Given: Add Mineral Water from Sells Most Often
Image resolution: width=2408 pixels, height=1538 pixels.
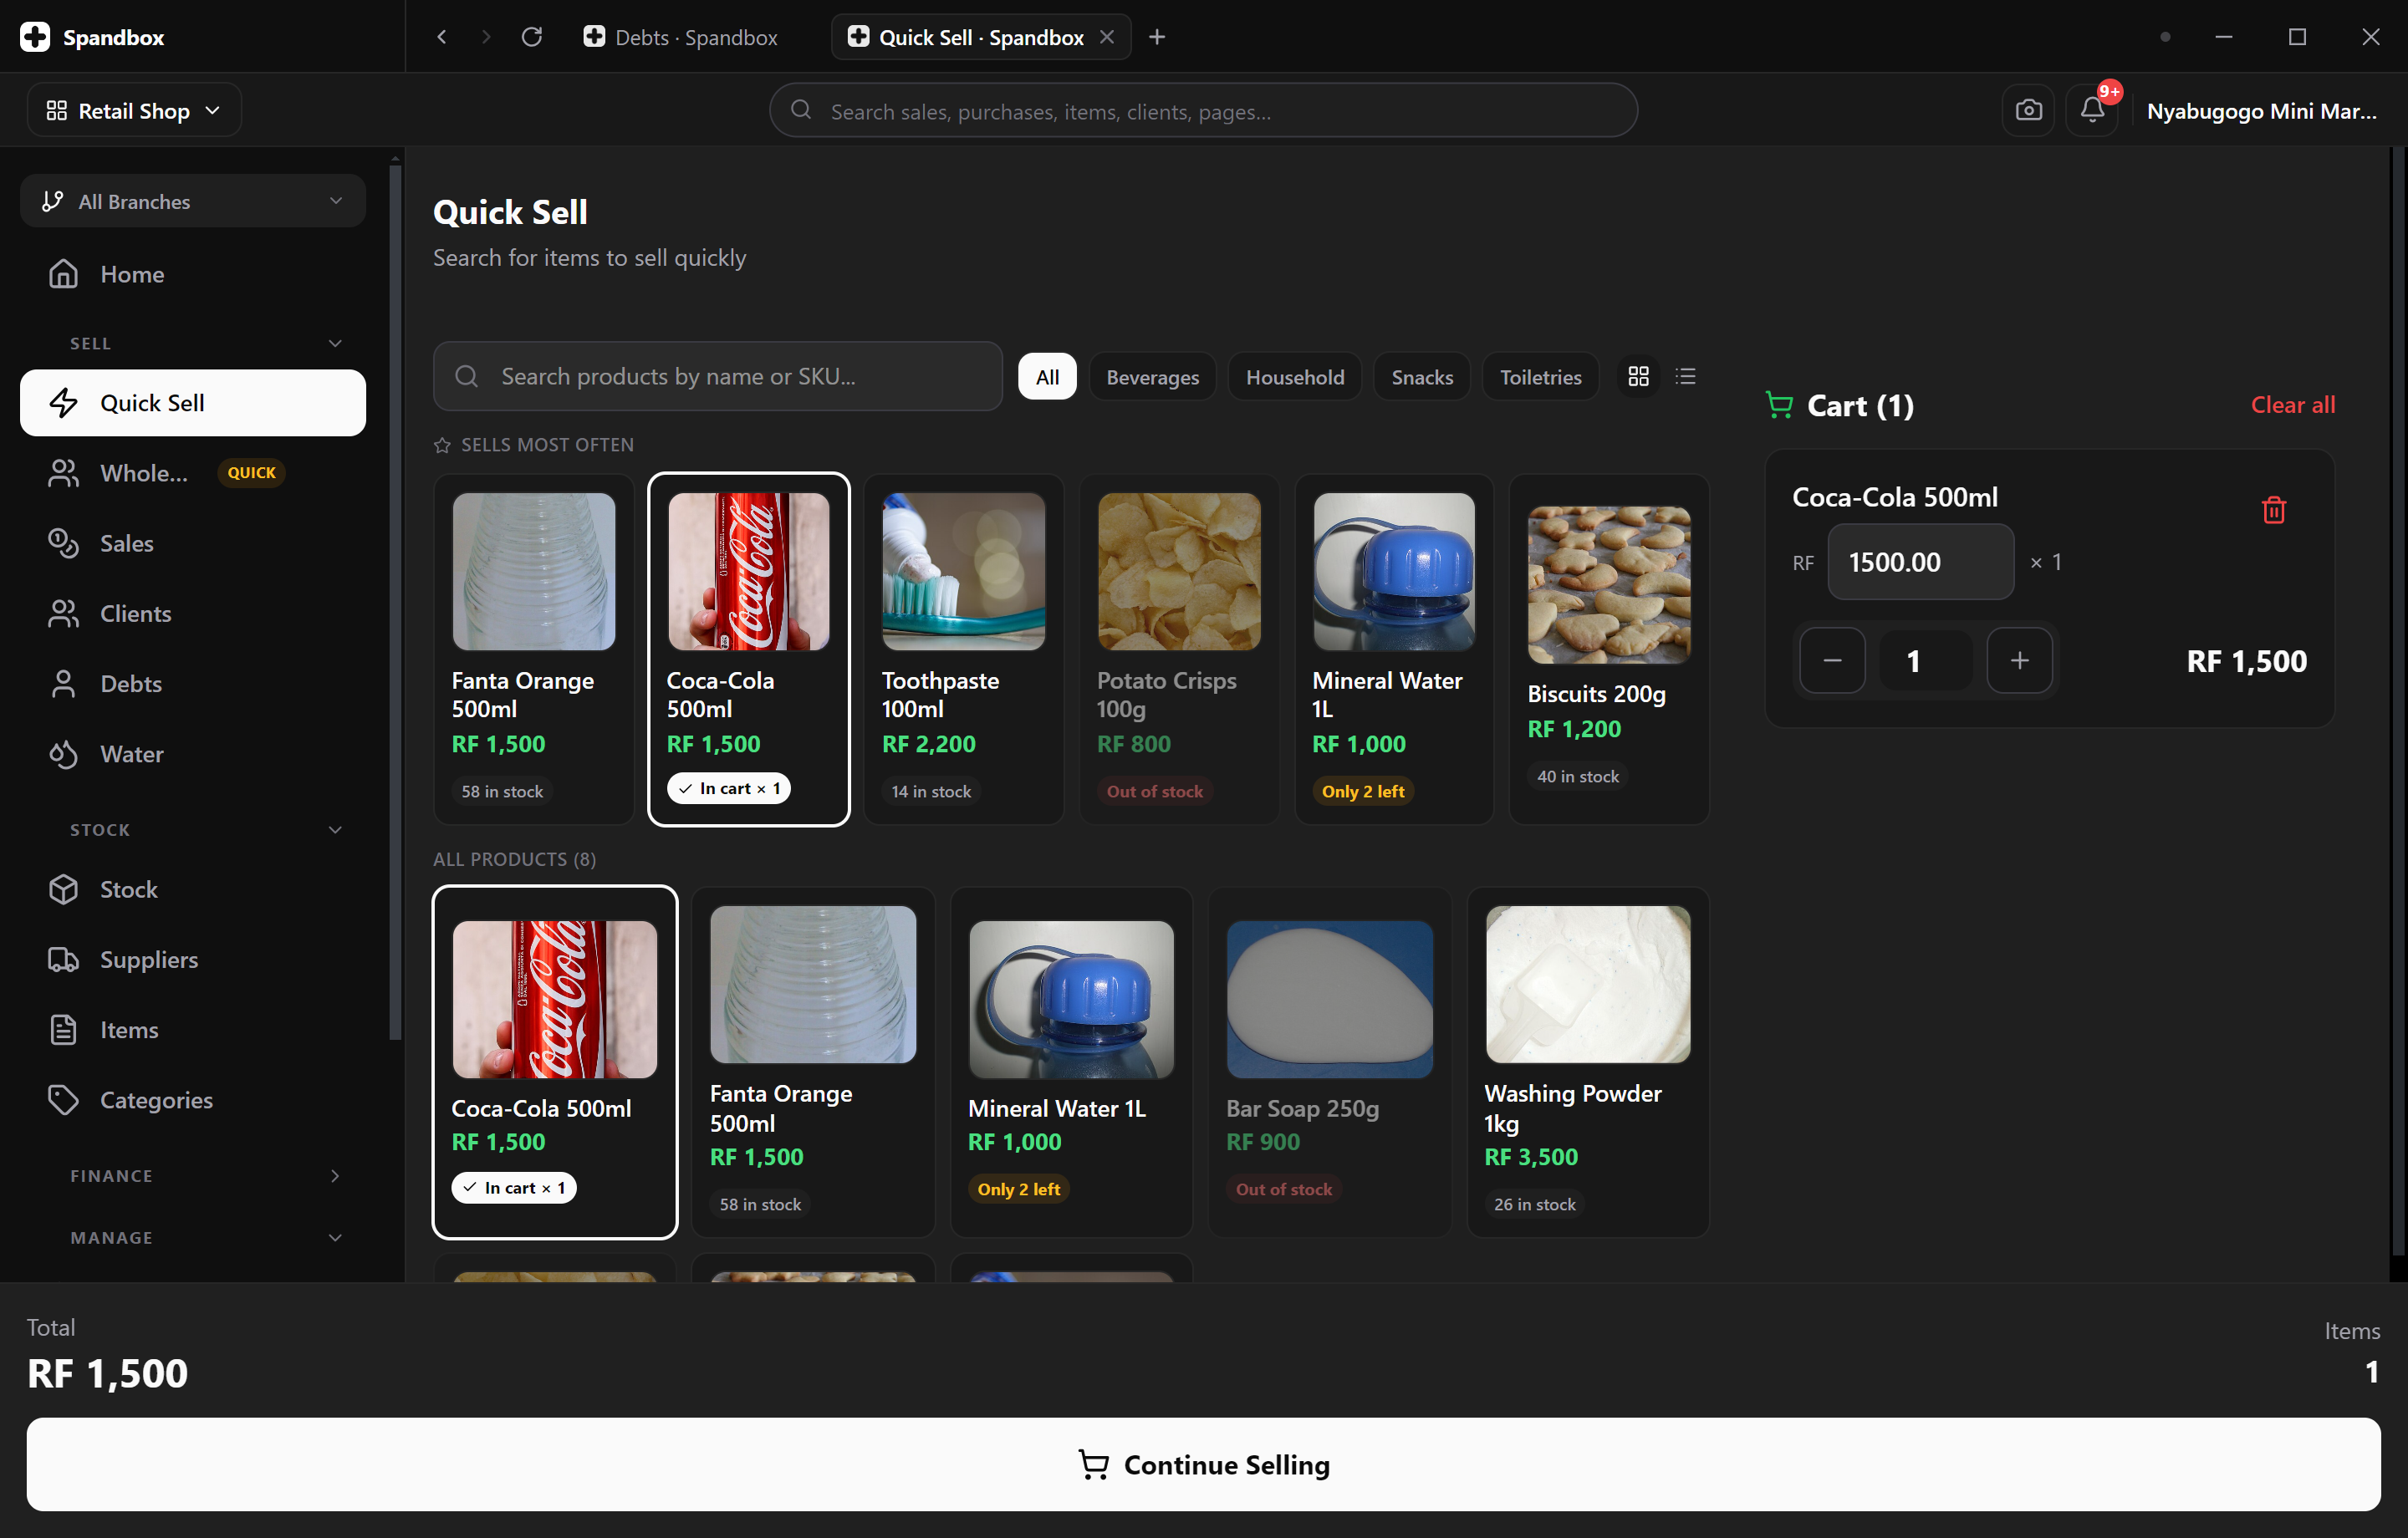Looking at the screenshot, I should [1394, 650].
